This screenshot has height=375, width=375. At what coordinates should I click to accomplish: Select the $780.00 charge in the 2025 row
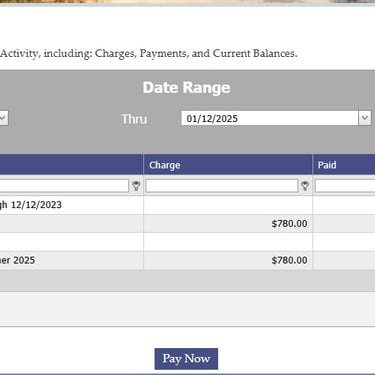coord(228,260)
